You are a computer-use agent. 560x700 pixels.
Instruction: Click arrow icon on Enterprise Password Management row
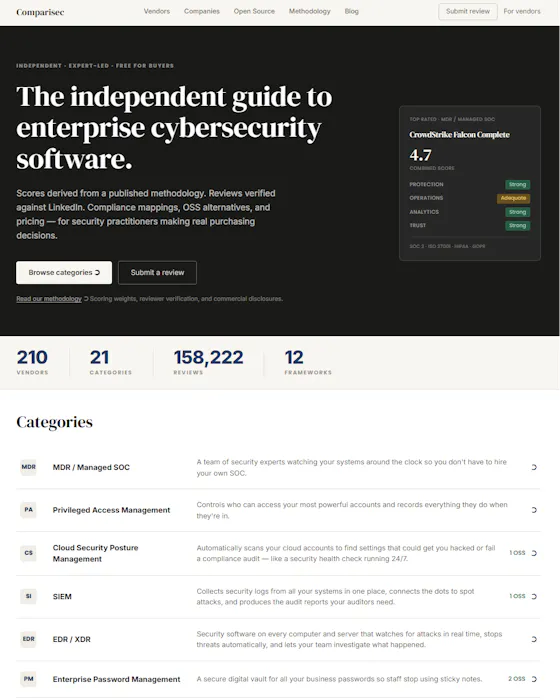coord(534,679)
